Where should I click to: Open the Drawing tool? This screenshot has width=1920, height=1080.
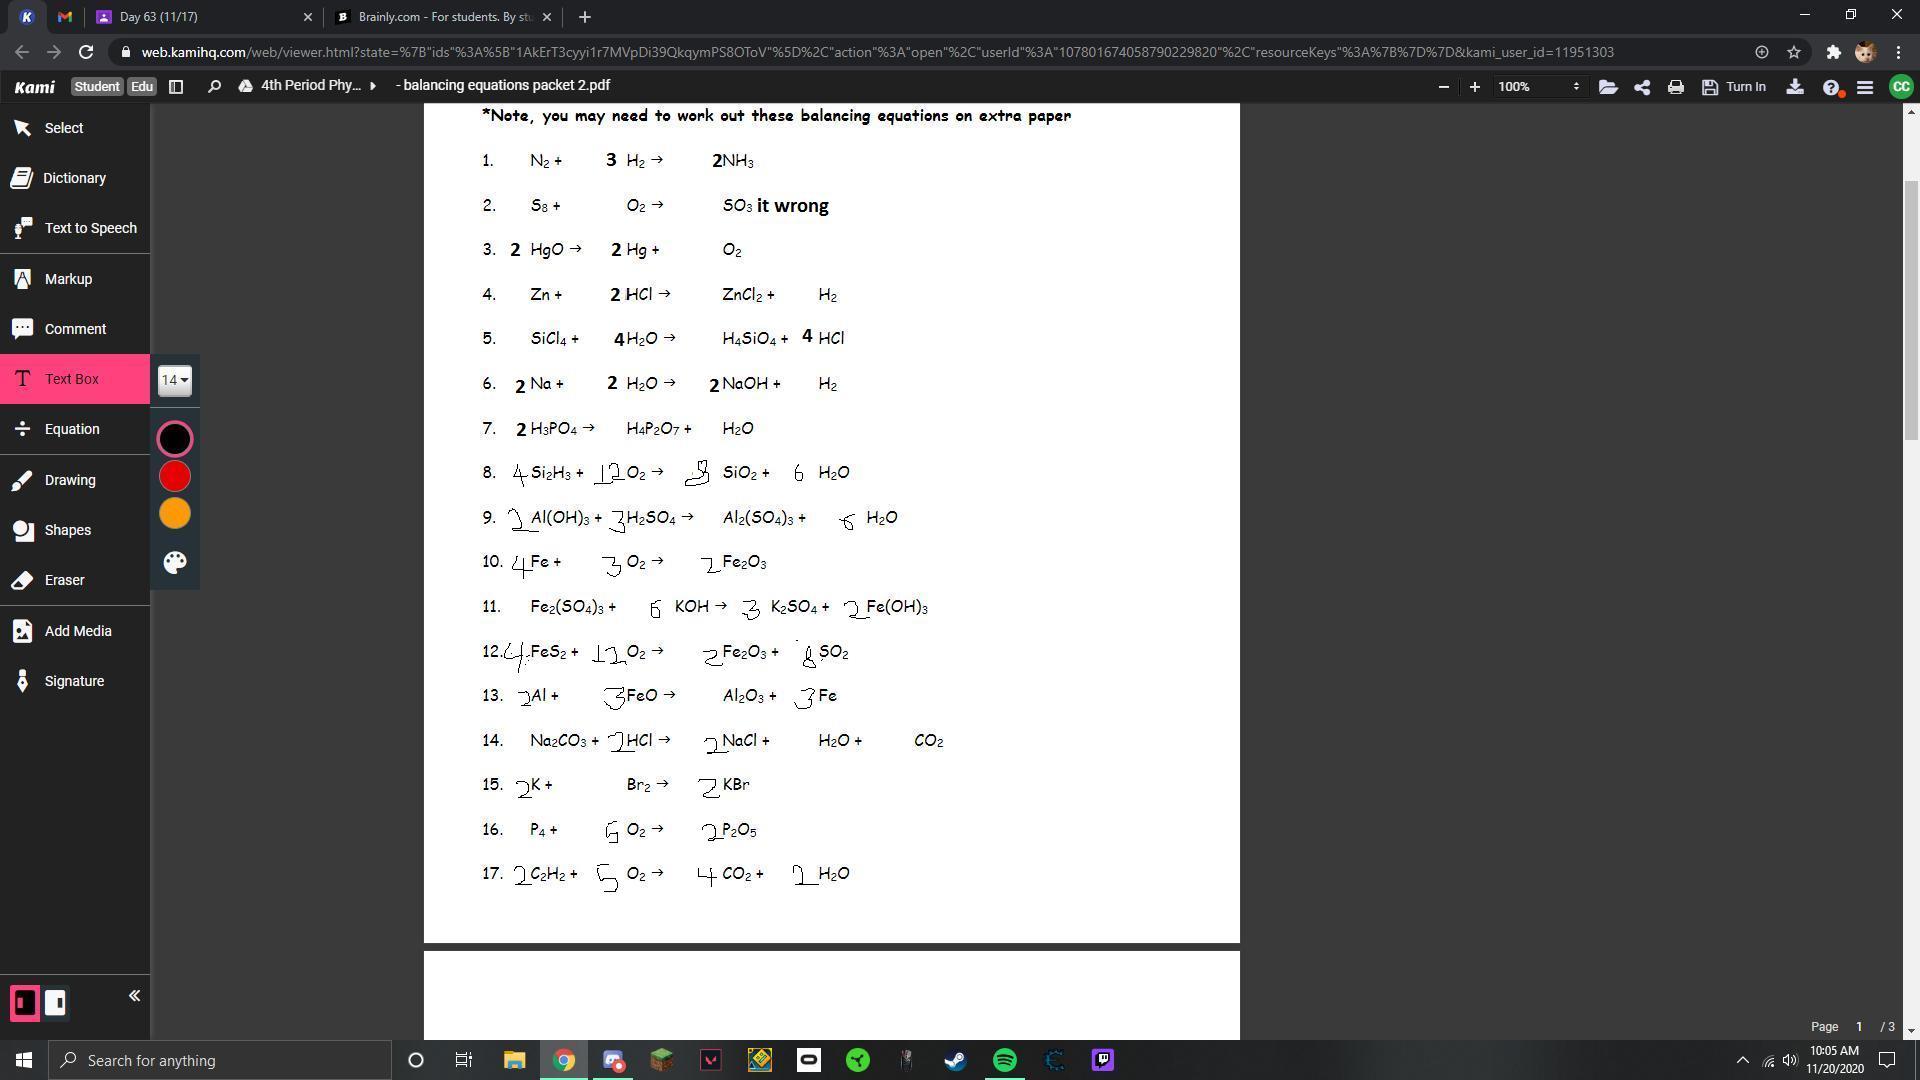point(69,480)
